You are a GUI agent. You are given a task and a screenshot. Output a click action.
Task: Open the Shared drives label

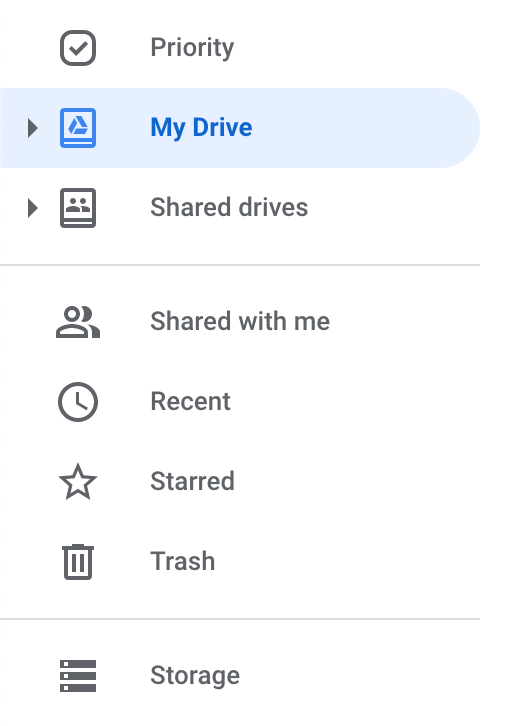(x=229, y=207)
